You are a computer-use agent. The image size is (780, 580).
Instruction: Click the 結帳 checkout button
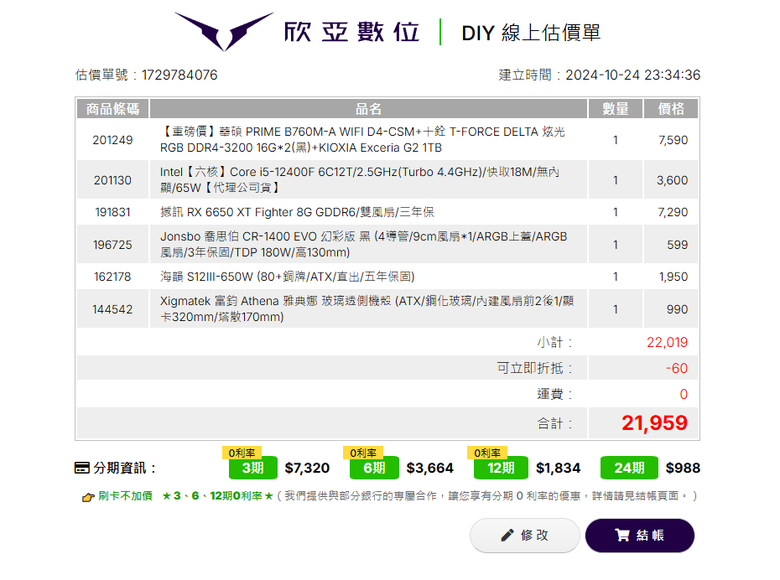click(x=640, y=535)
